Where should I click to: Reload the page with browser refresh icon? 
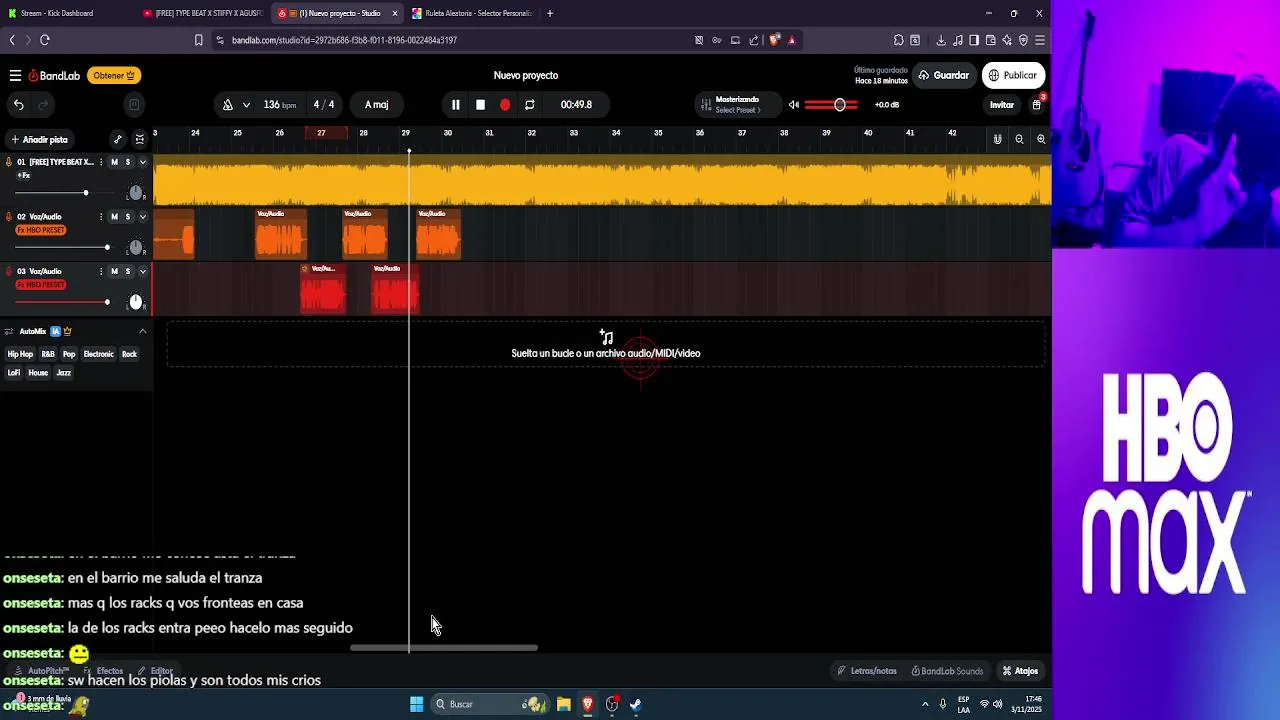click(x=45, y=40)
